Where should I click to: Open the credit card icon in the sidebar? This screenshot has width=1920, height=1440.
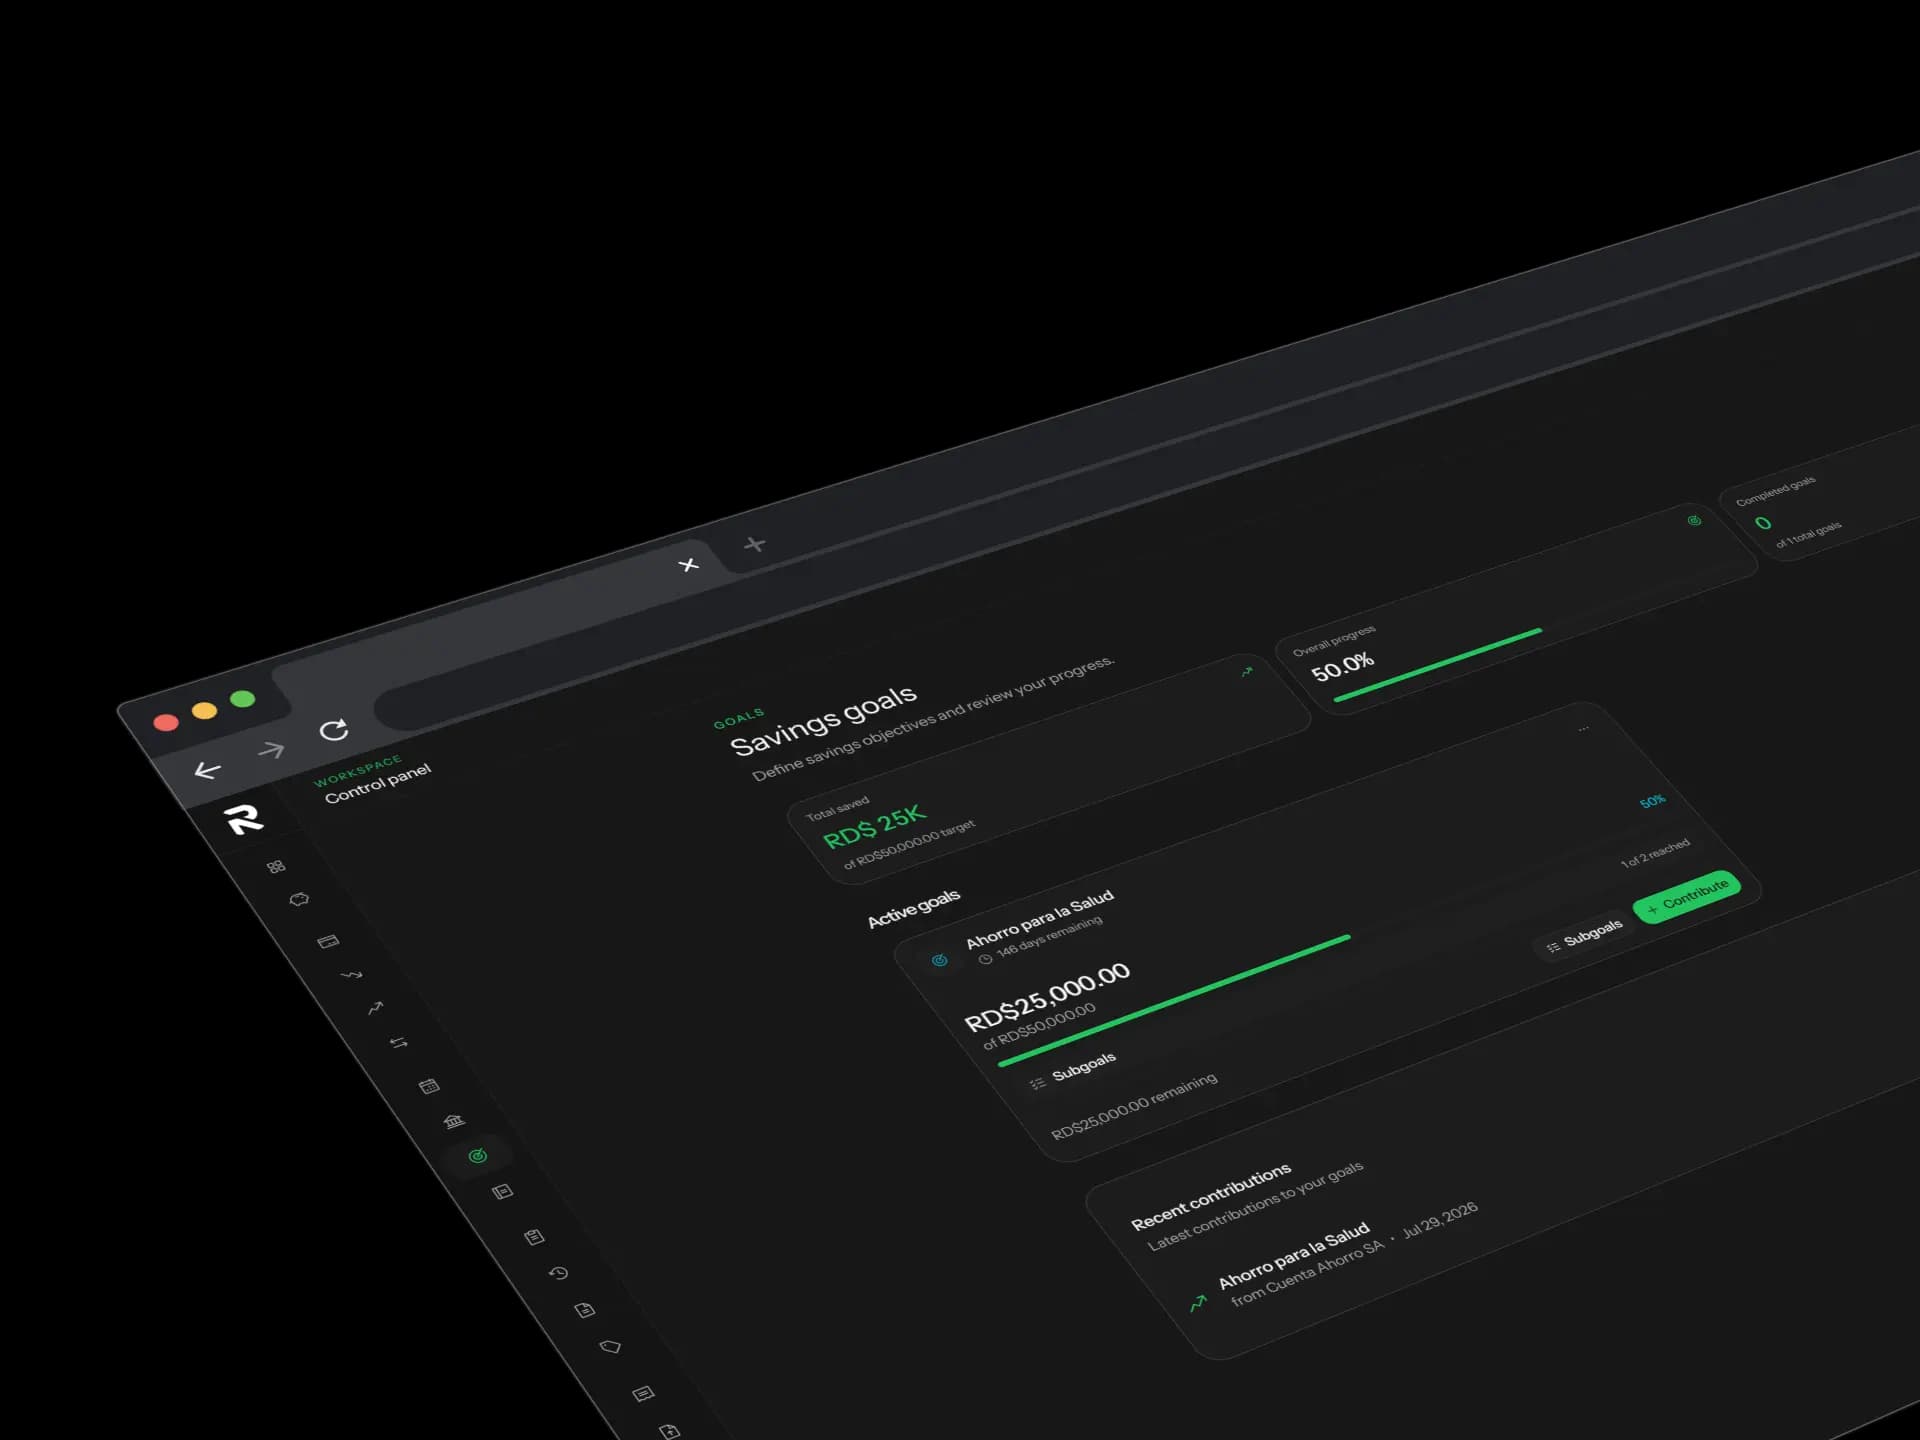(x=328, y=941)
